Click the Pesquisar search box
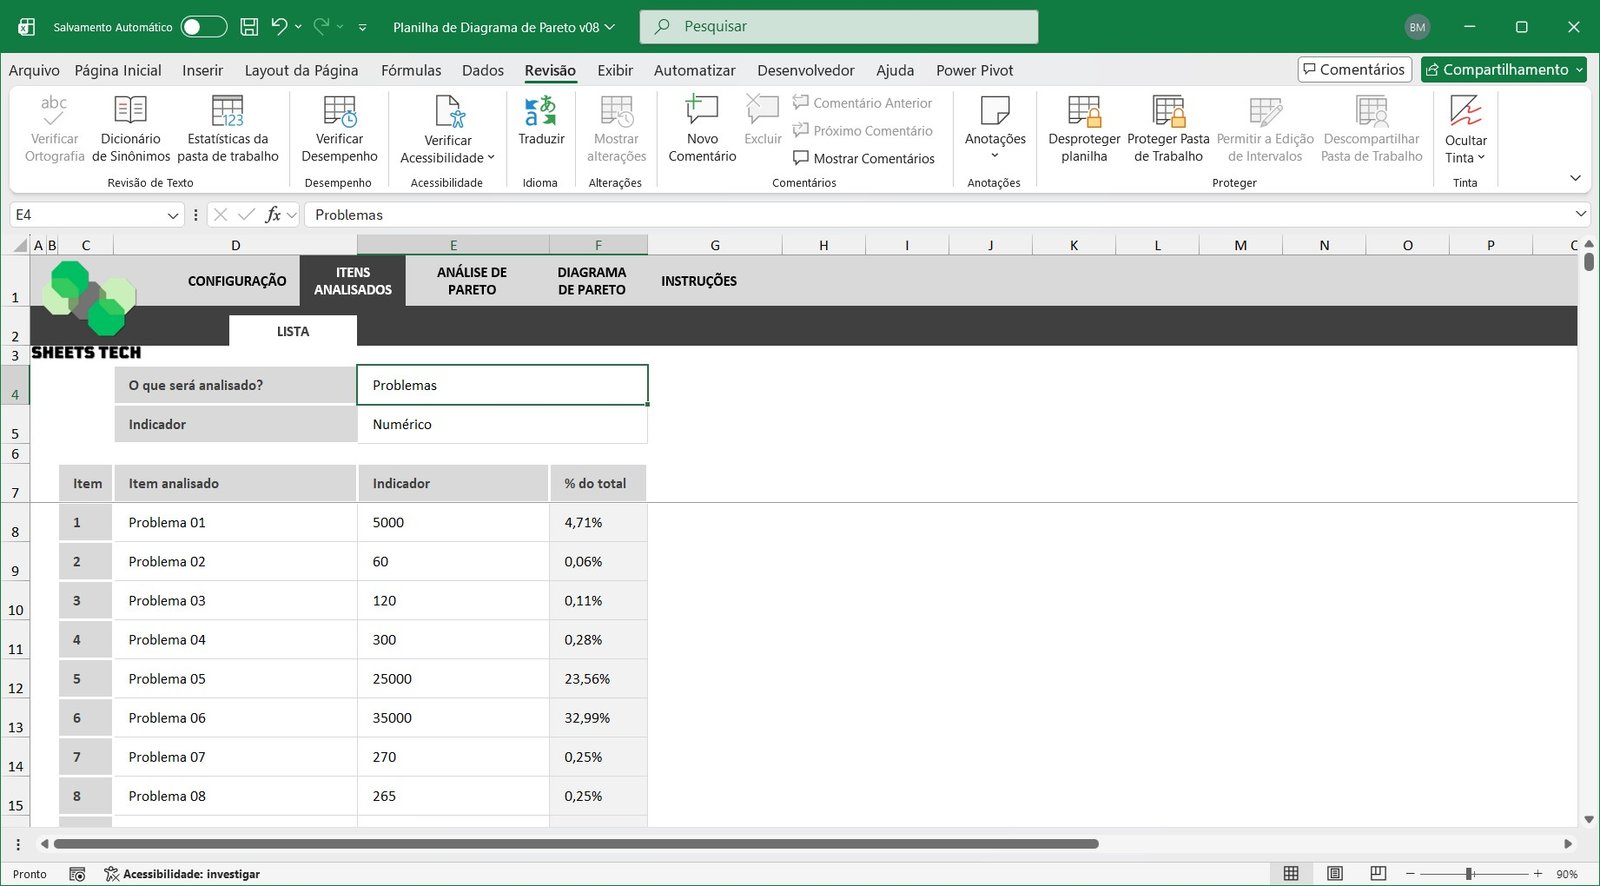The height and width of the screenshot is (886, 1600). point(838,27)
